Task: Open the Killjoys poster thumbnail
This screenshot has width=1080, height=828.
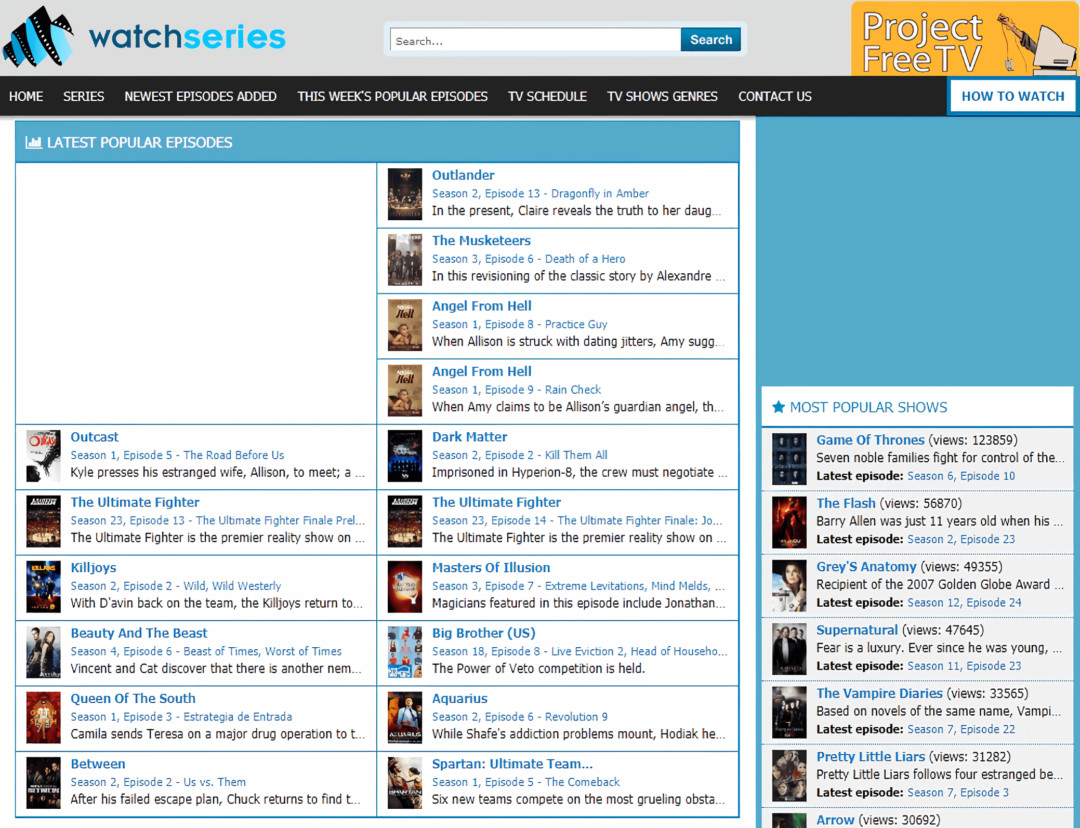Action: [x=43, y=587]
